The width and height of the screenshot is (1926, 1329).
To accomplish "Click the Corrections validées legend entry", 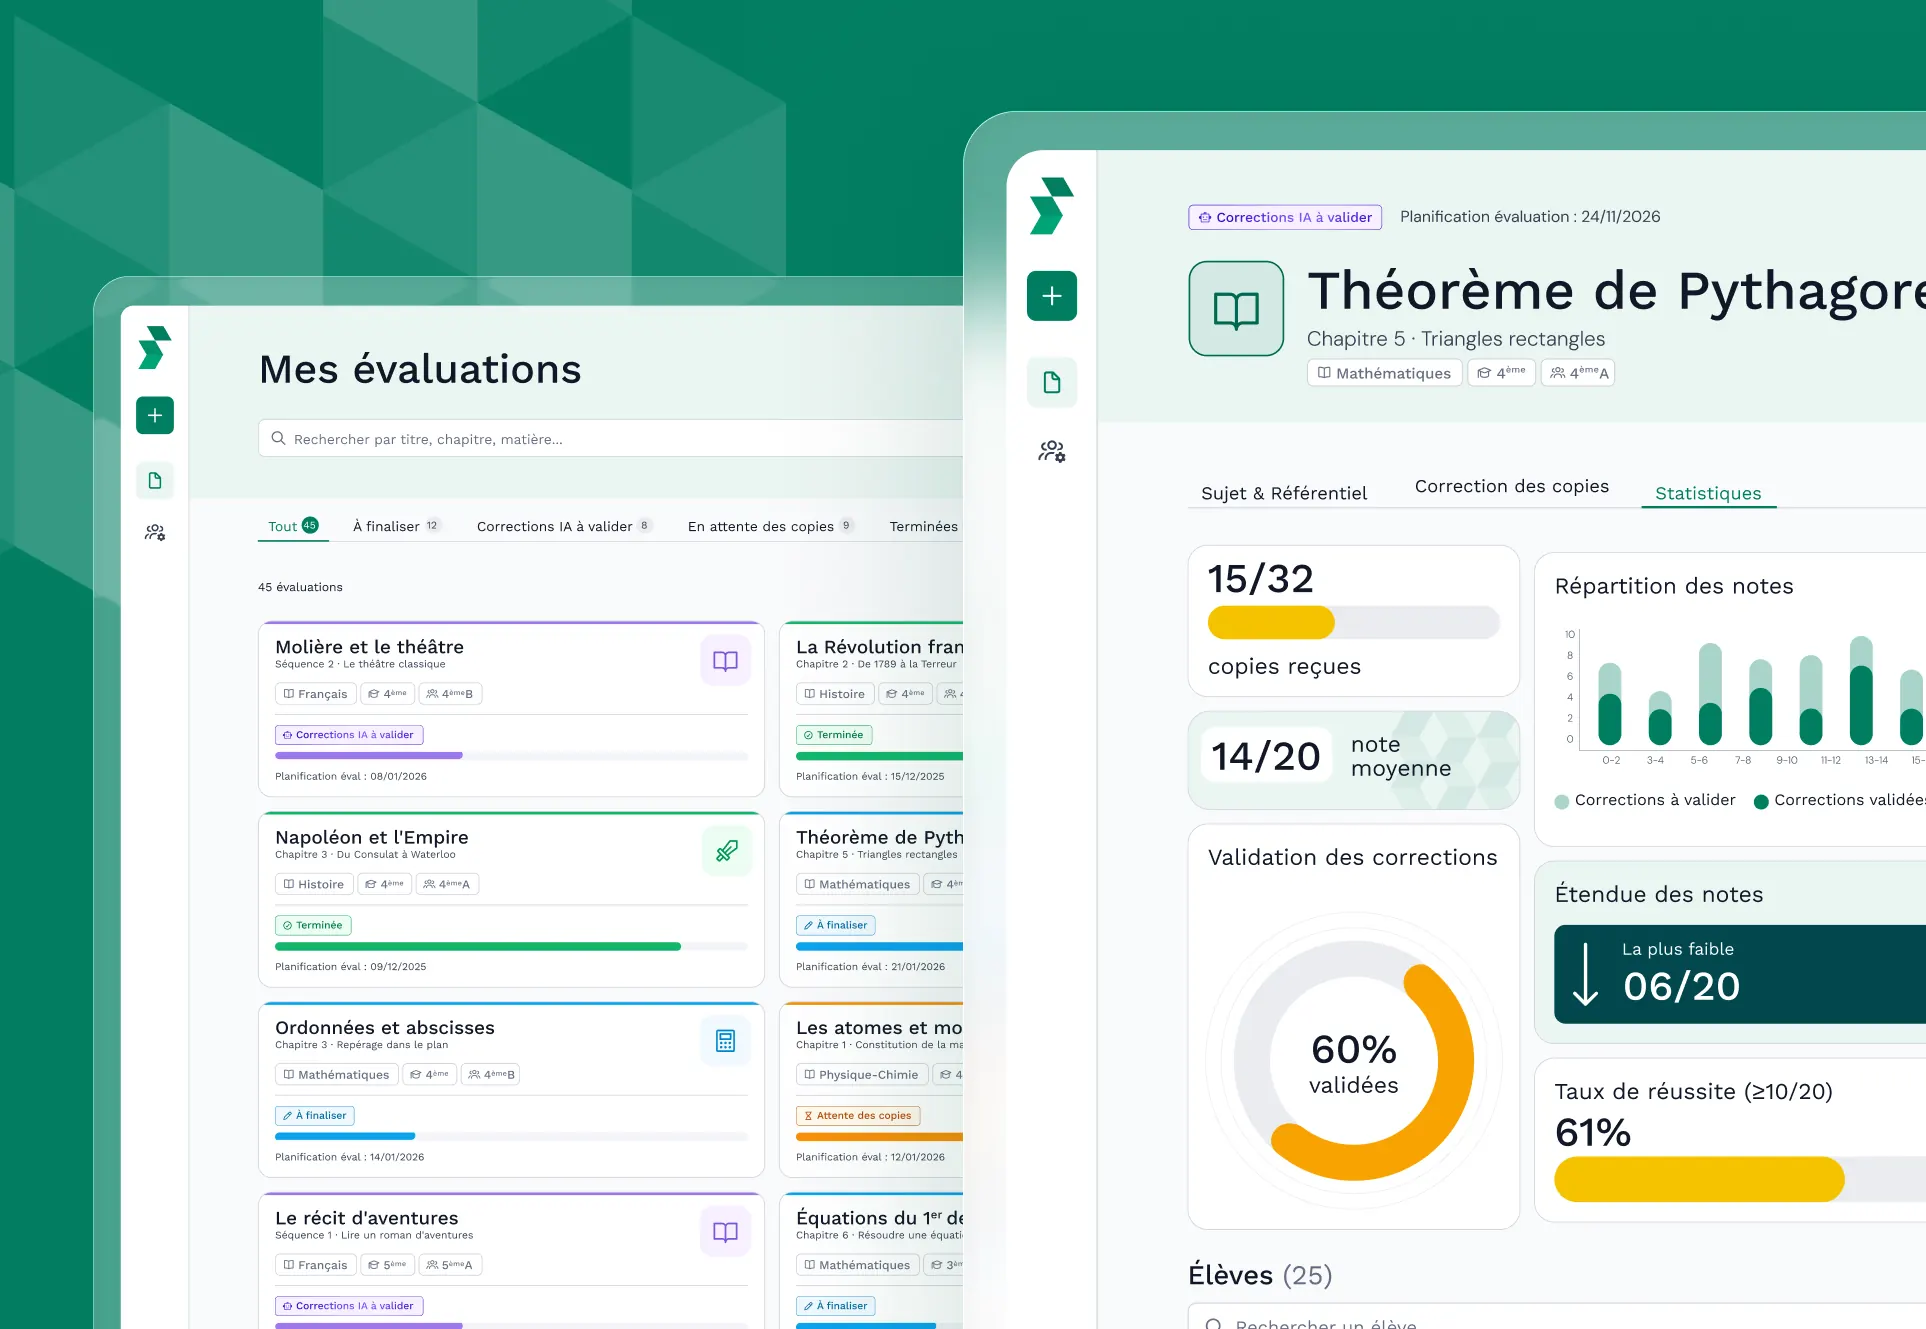I will (1840, 800).
